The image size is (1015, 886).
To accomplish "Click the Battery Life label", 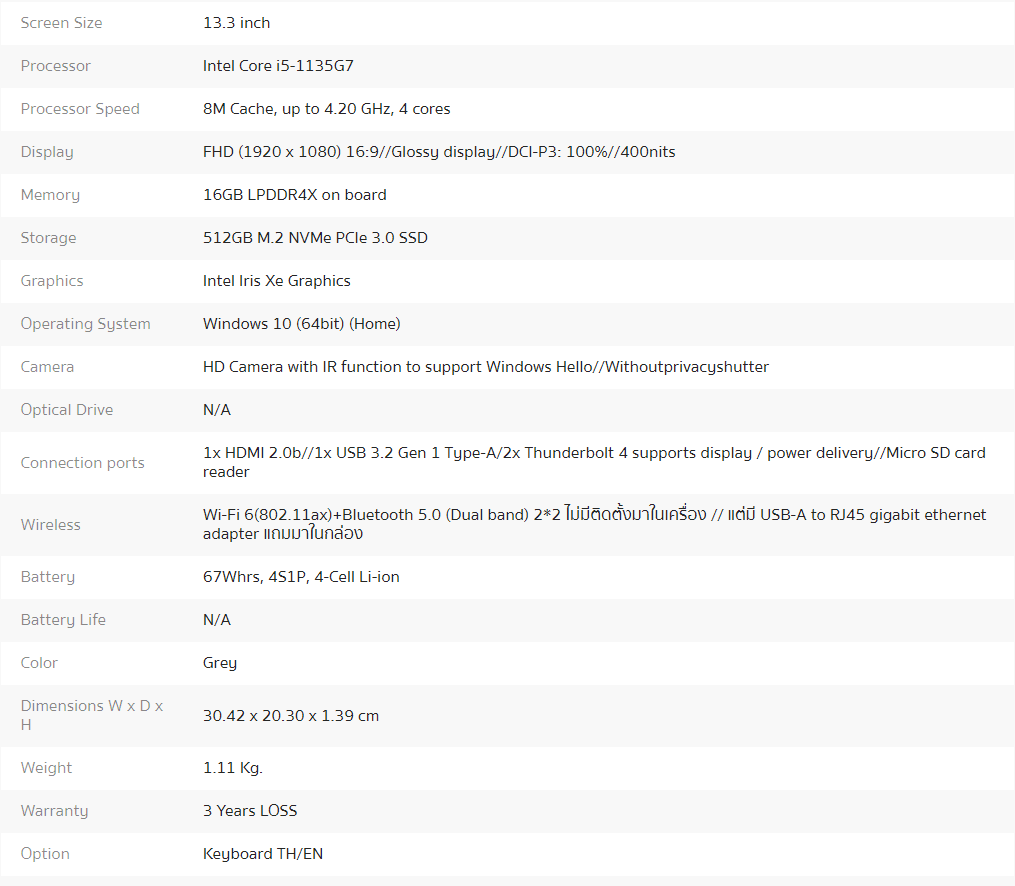I will pyautogui.click(x=63, y=619).
